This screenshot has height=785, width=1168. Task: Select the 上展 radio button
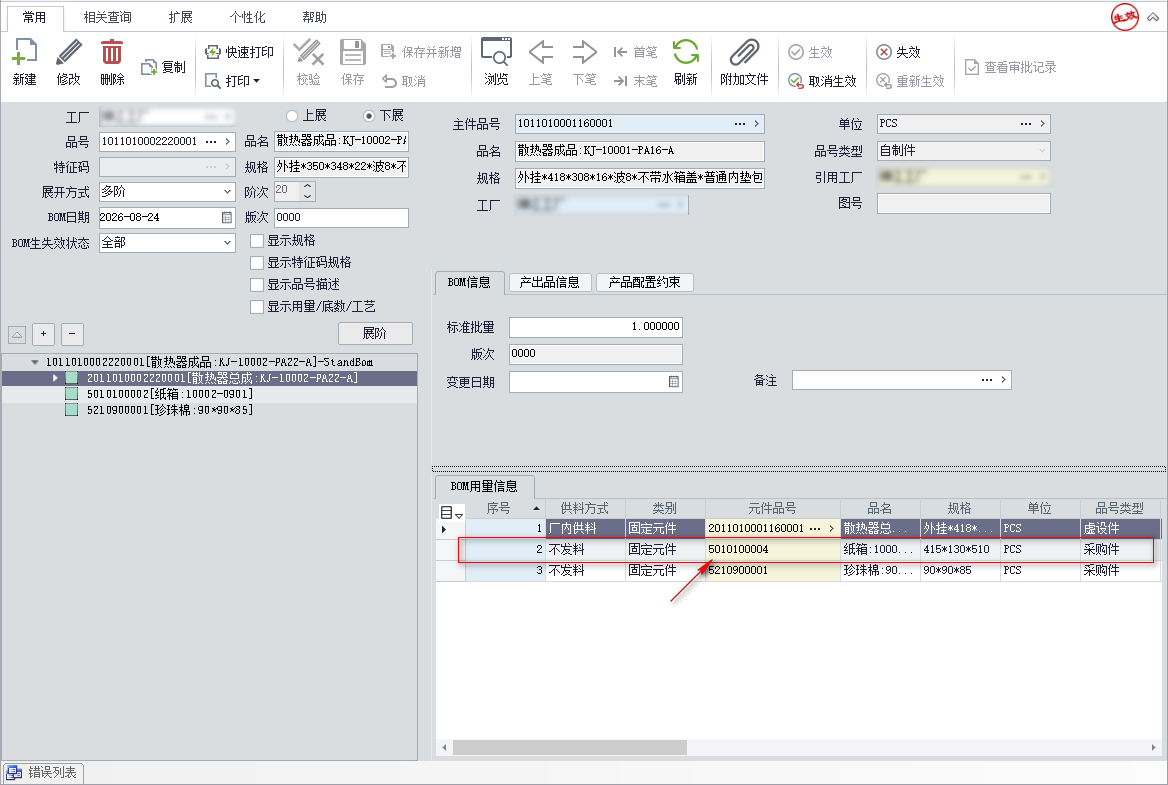292,115
